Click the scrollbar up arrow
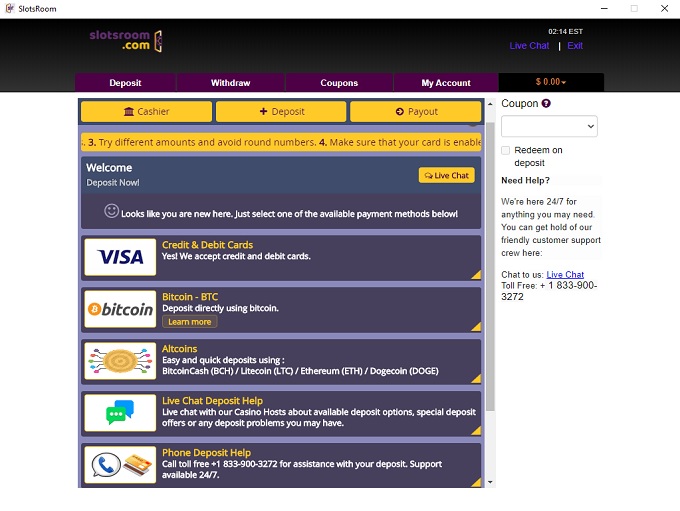This screenshot has height=511, width=680. (x=490, y=104)
